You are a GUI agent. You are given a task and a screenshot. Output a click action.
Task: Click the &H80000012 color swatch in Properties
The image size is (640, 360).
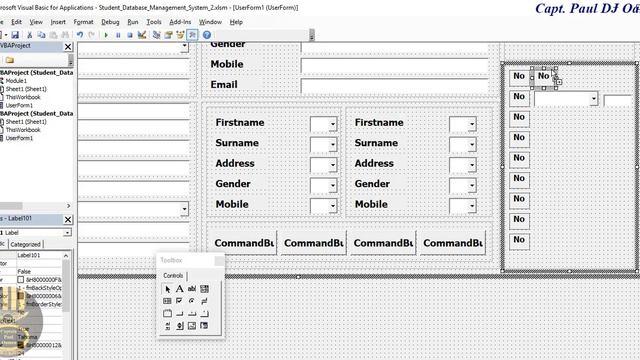tap(21, 345)
